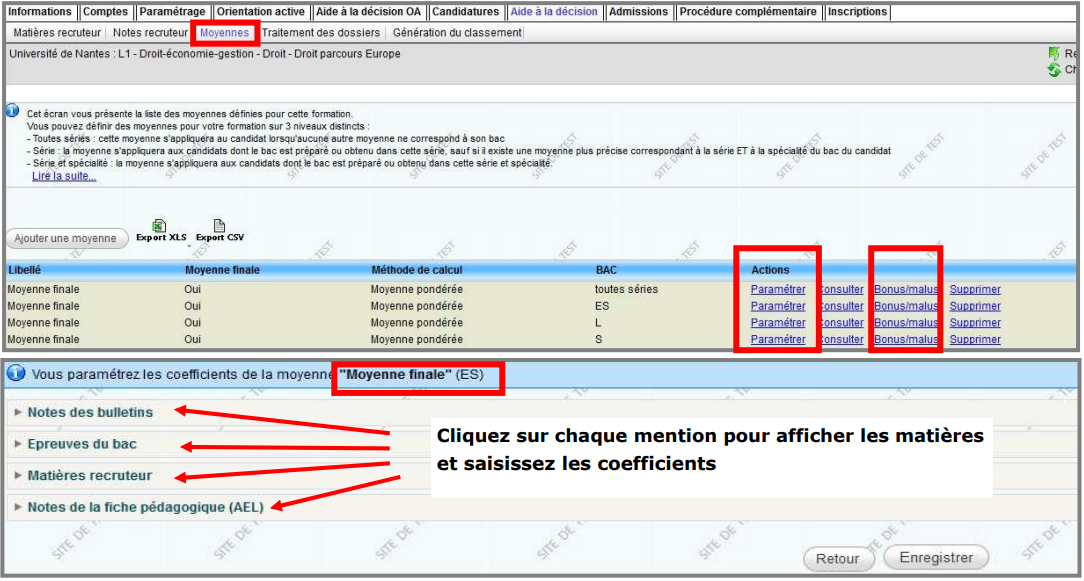Click Supprimer link for the S row
Image resolution: width=1084 pixels, height=581 pixels.
[x=975, y=340]
